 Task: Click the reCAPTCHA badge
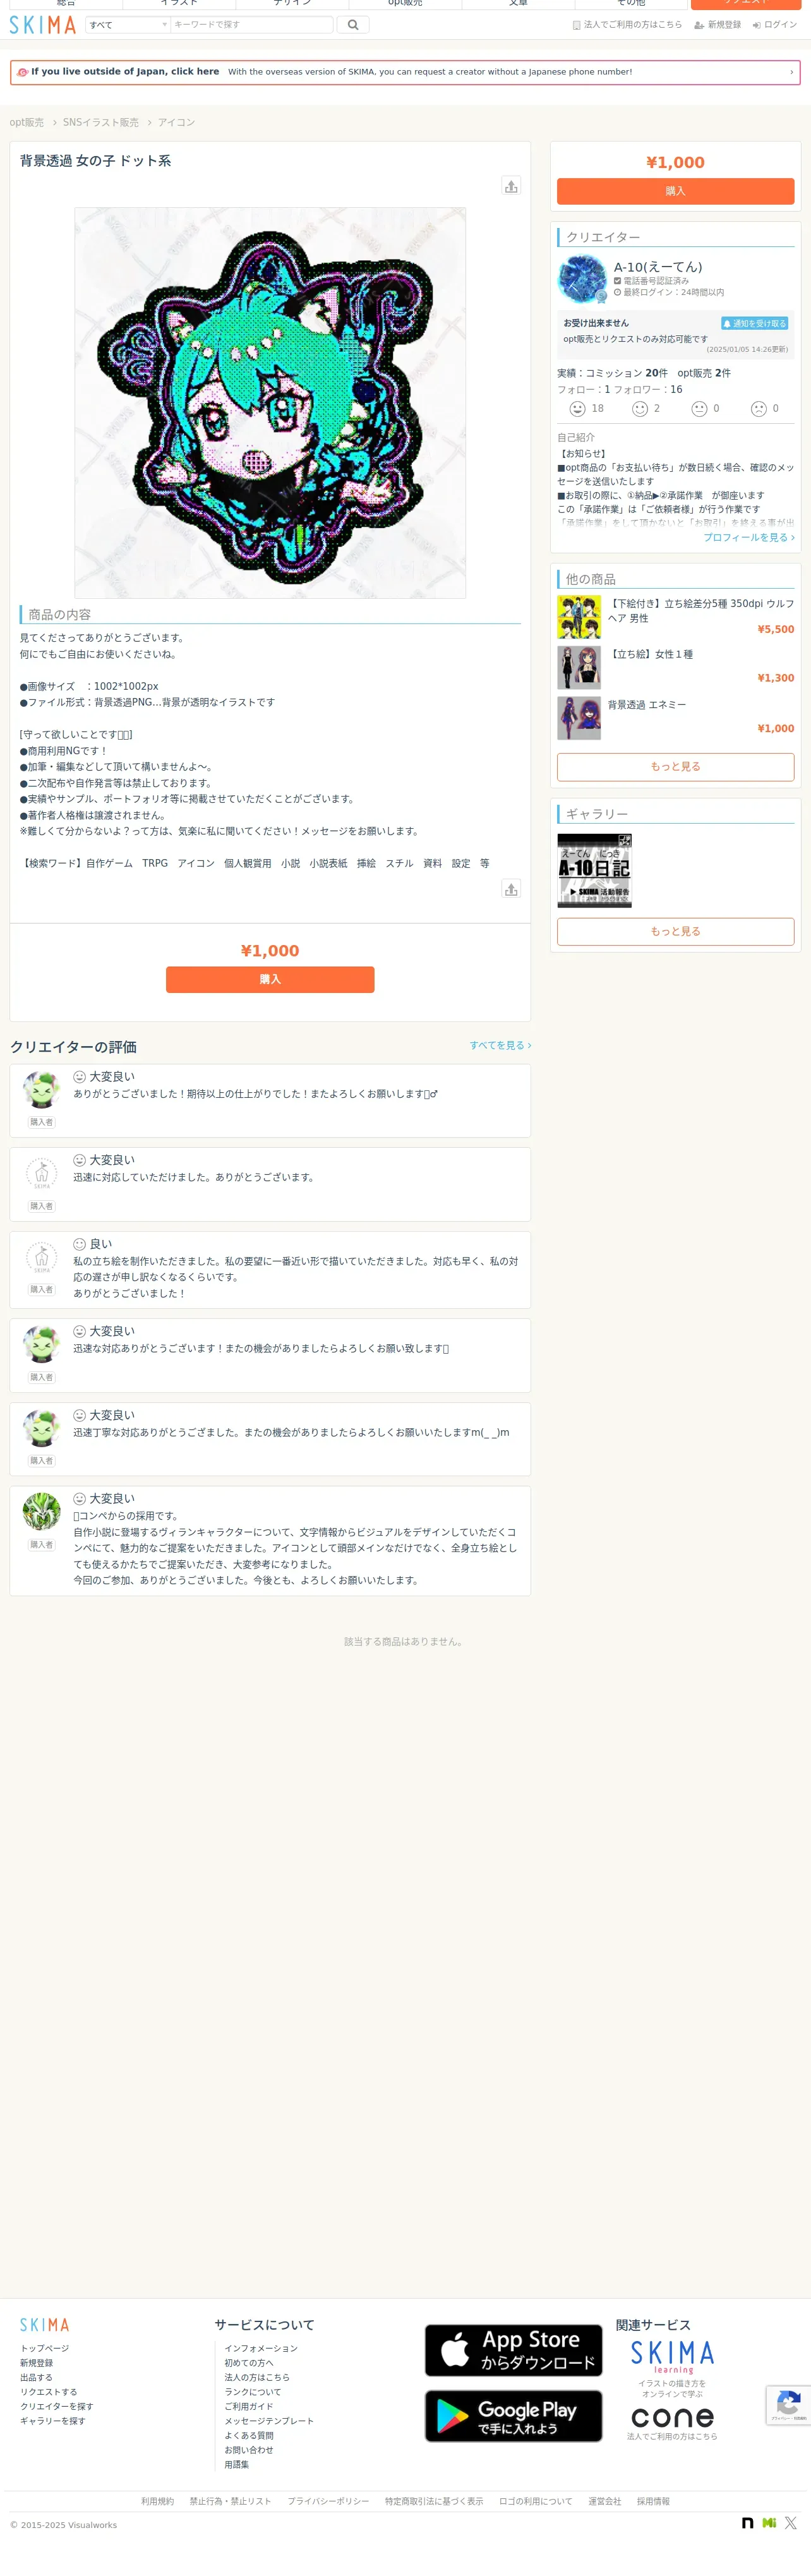coord(789,2406)
